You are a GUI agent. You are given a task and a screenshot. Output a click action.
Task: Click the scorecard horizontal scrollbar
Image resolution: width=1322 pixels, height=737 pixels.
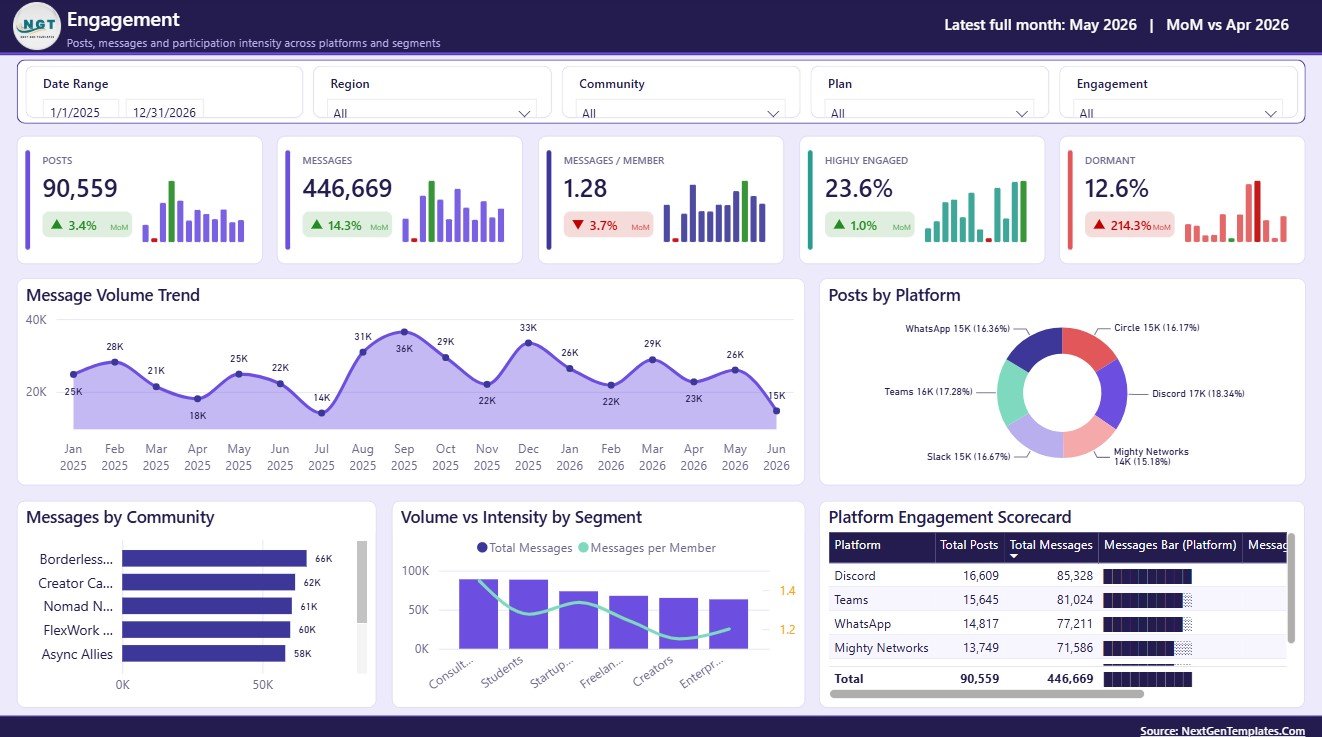pos(986,693)
